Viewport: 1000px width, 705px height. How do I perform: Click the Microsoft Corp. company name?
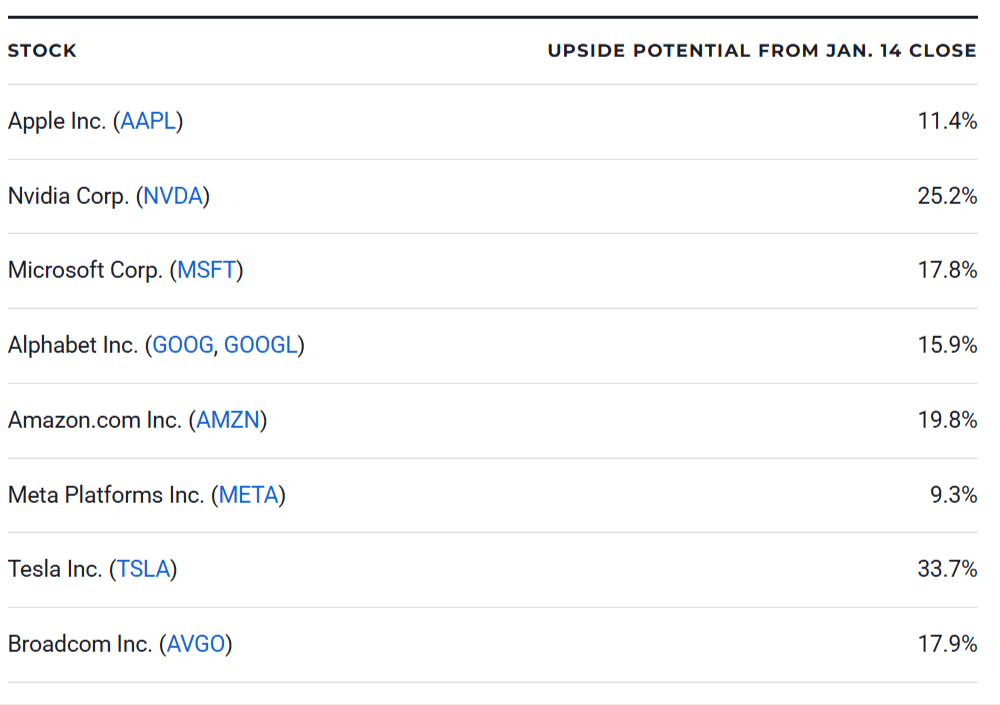point(85,271)
